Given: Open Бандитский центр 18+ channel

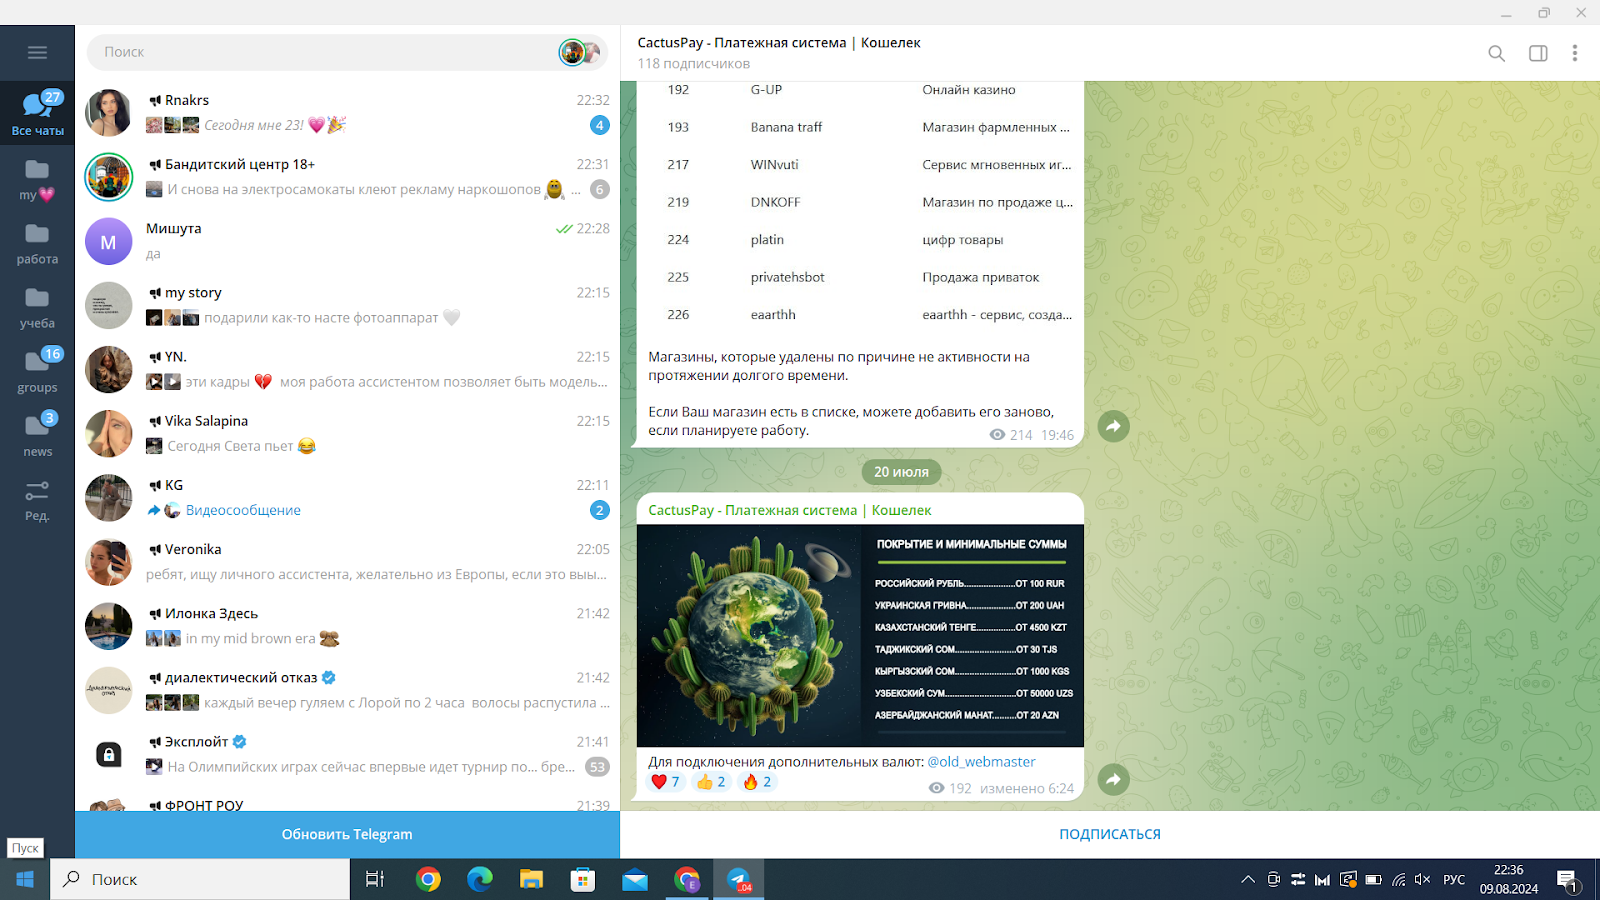Looking at the screenshot, I should [x=347, y=177].
